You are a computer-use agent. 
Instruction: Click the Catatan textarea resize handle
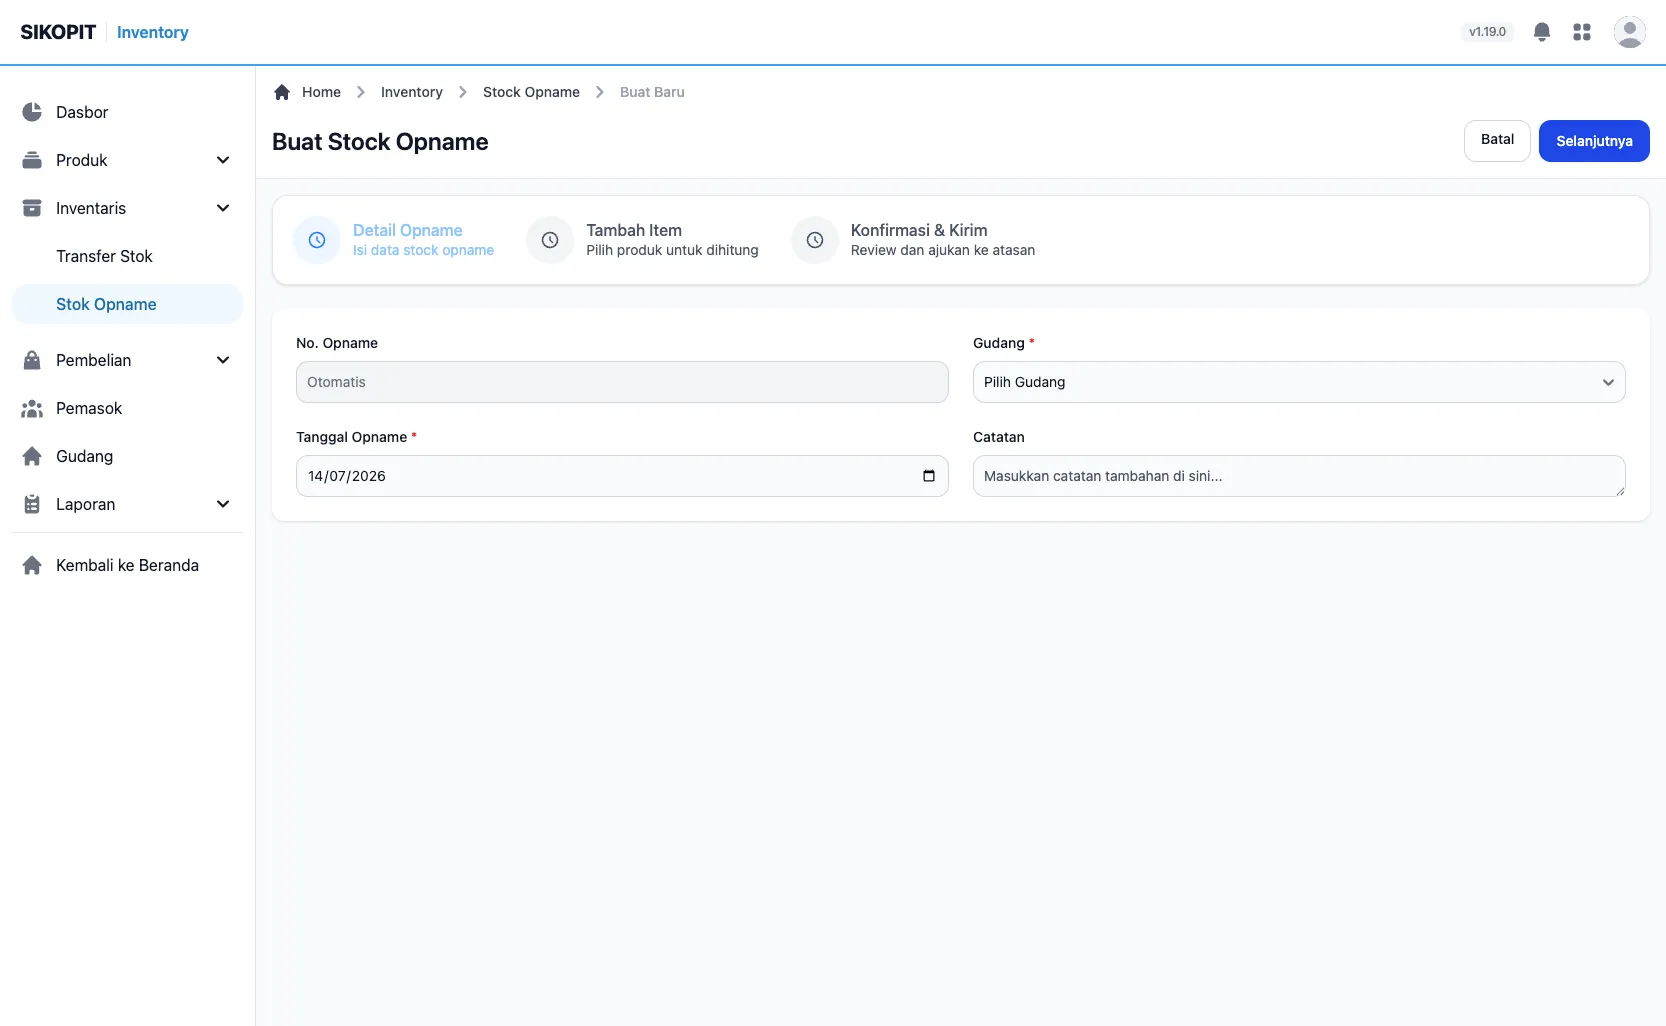(x=1619, y=490)
